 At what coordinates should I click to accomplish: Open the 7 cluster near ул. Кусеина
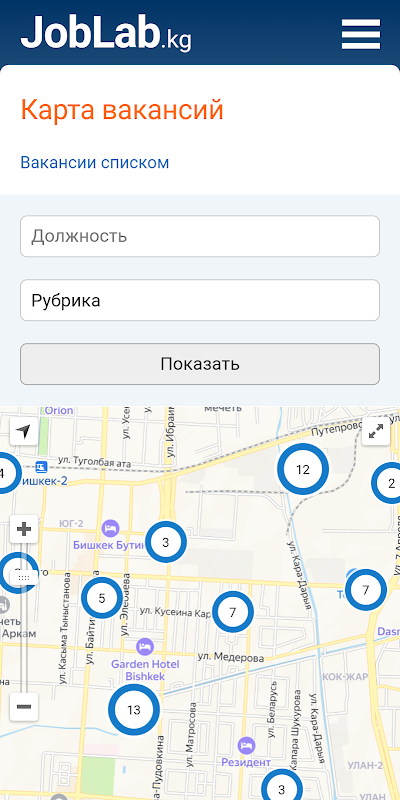pos(233,612)
